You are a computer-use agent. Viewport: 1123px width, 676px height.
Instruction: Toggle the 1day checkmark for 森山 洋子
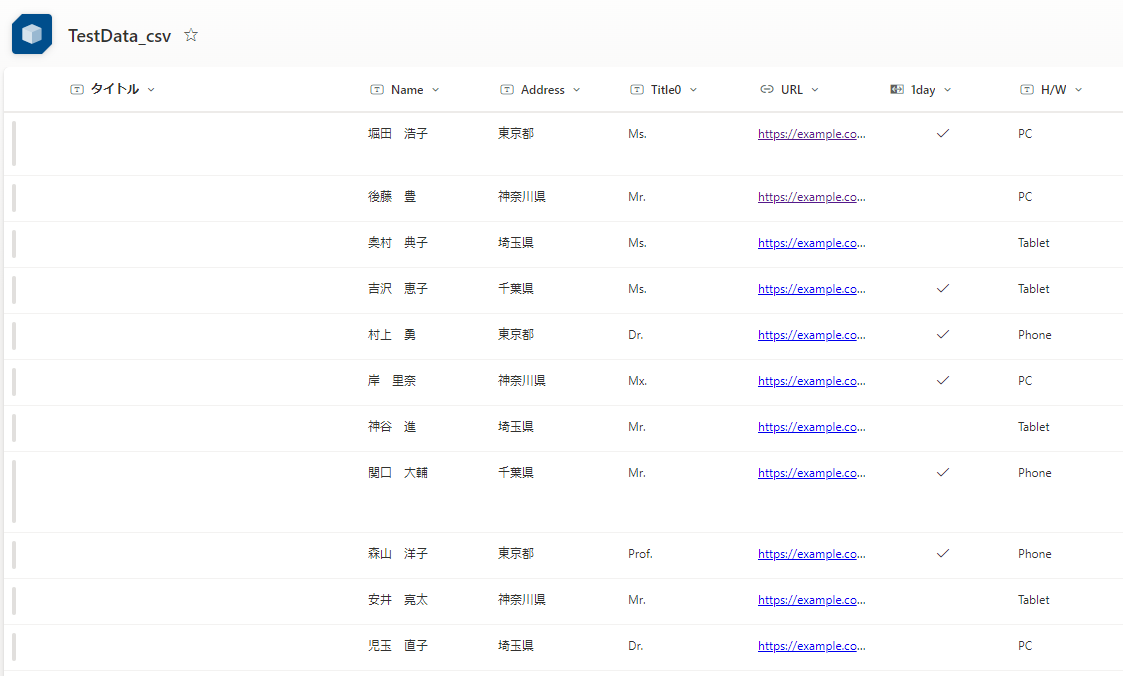click(942, 554)
